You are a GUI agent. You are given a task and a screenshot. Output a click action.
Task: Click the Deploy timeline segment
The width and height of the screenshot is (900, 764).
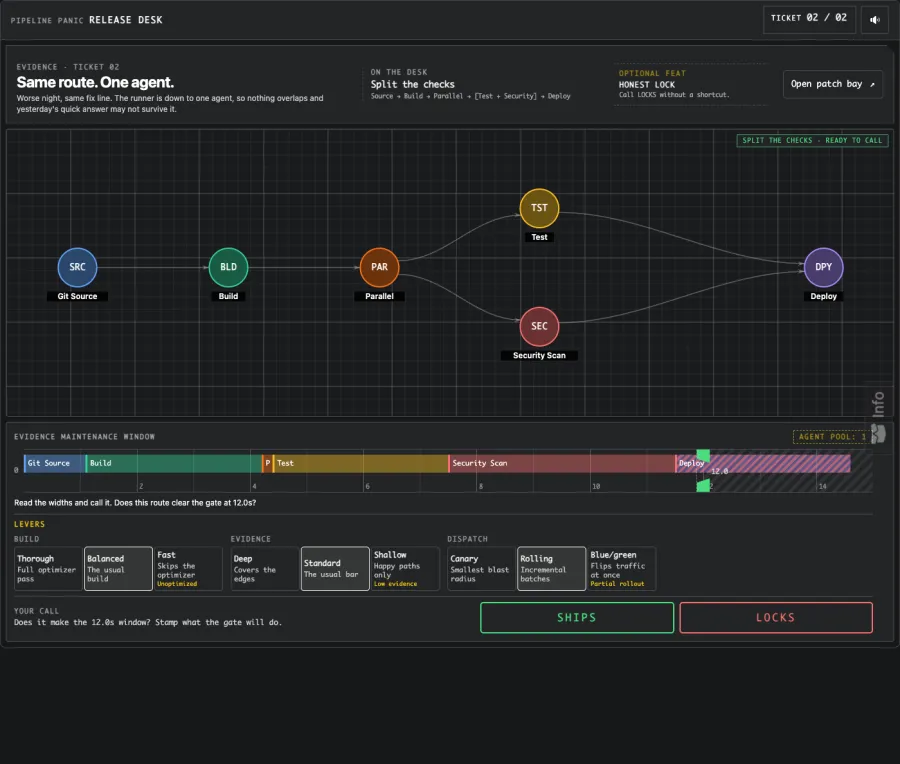point(763,463)
